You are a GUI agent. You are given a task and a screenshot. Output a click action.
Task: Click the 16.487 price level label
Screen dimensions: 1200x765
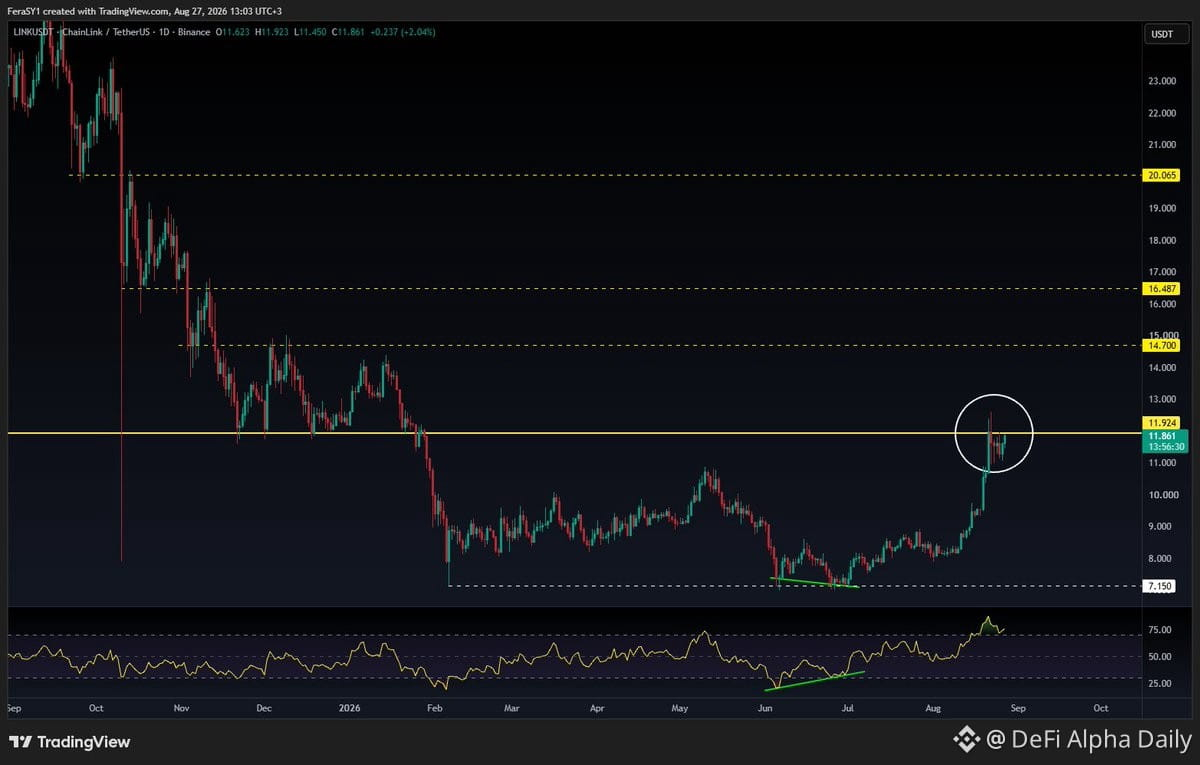[1162, 288]
